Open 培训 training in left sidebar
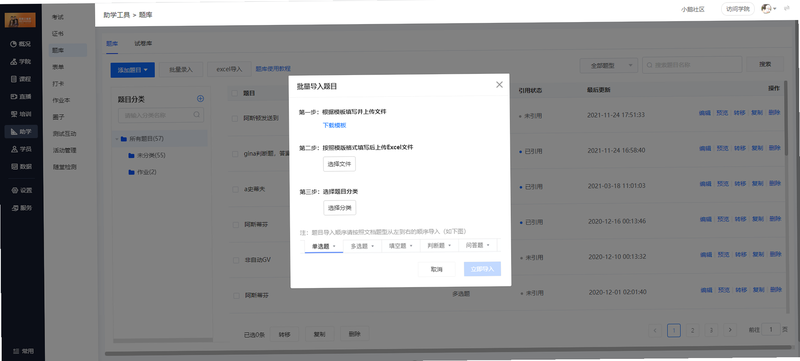The image size is (800, 361). tap(21, 114)
